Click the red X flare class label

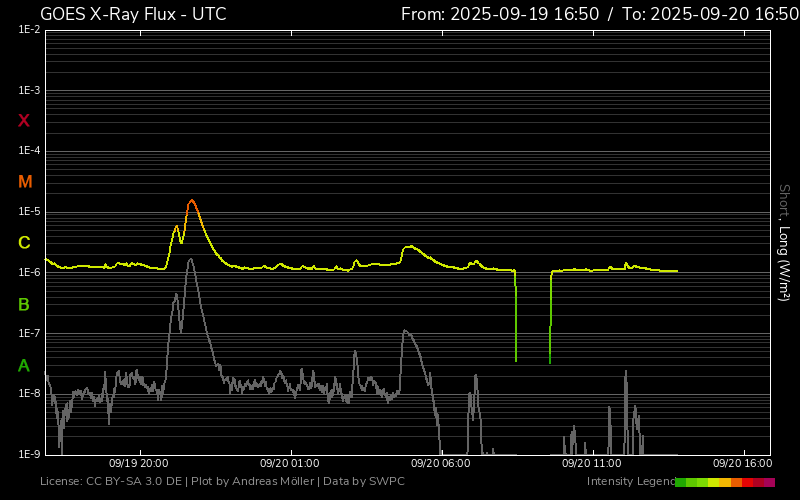(24, 121)
